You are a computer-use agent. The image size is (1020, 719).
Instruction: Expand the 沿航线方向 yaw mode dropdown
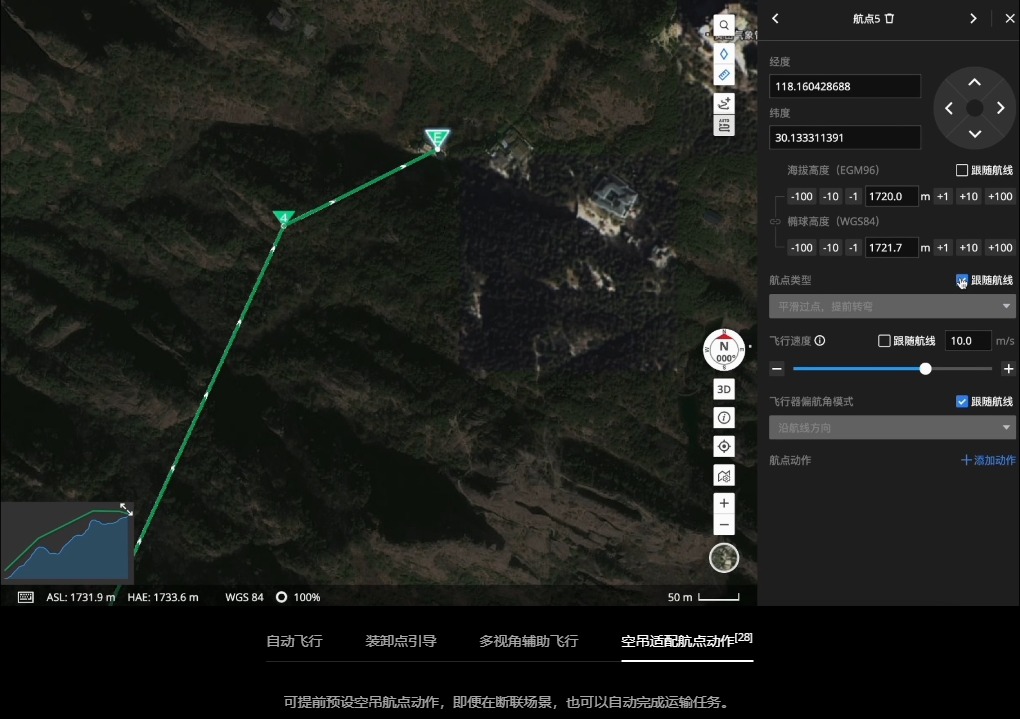[892, 428]
